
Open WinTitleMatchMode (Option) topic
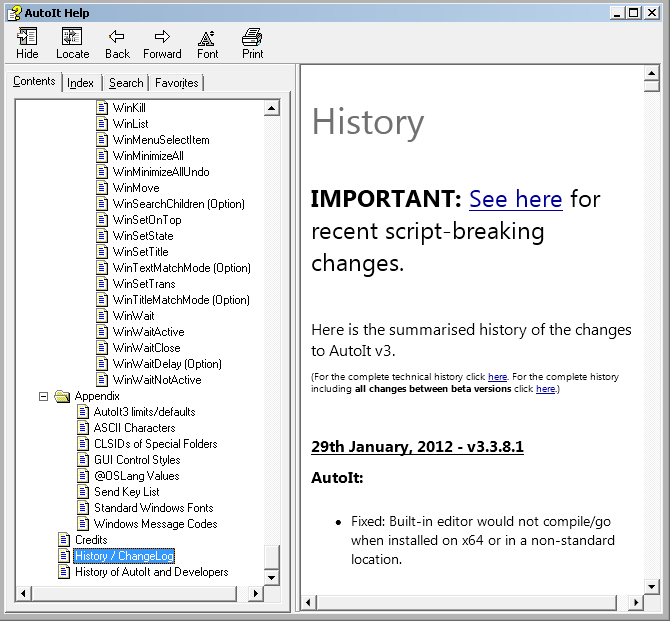[181, 300]
